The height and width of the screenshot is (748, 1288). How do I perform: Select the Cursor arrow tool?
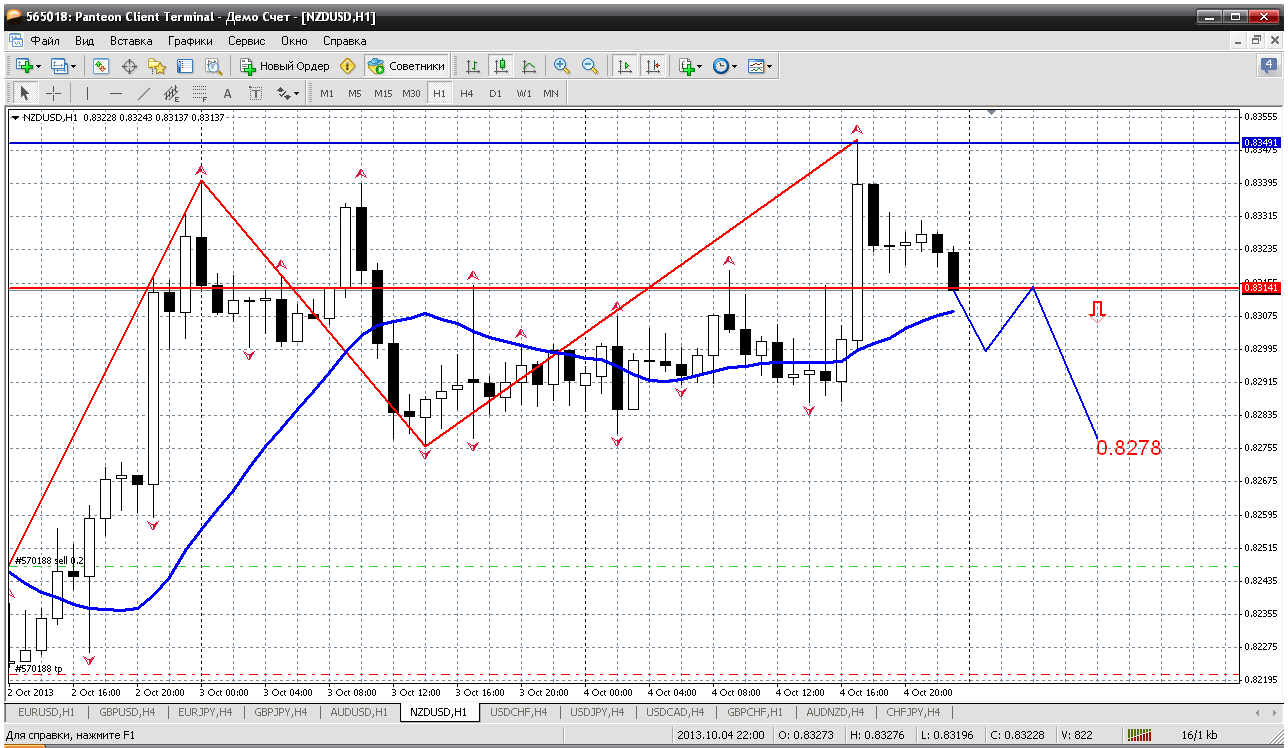click(x=25, y=93)
